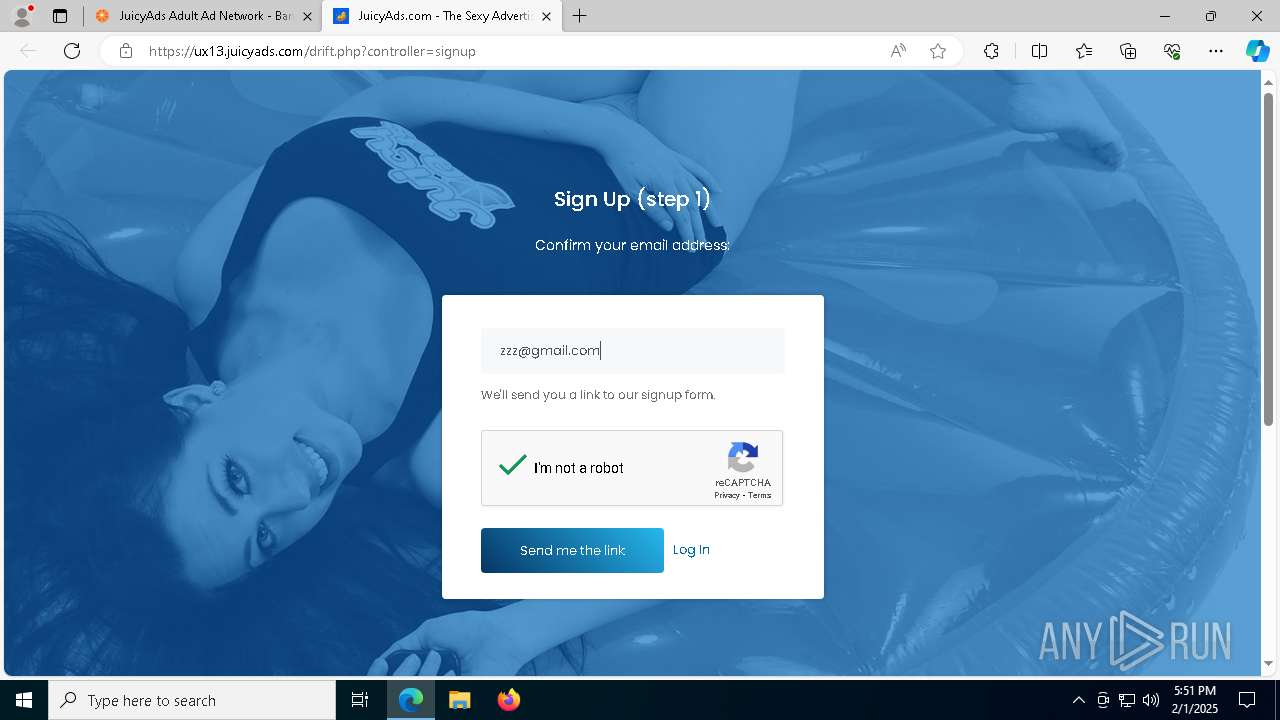Open the notification center icon
The image size is (1280, 720).
tap(1247, 700)
